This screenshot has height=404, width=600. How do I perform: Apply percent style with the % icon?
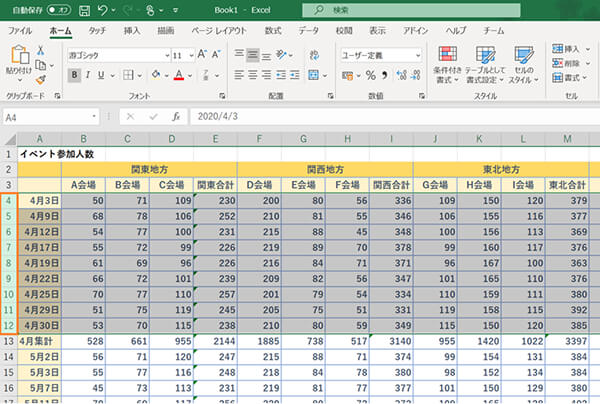pos(370,75)
